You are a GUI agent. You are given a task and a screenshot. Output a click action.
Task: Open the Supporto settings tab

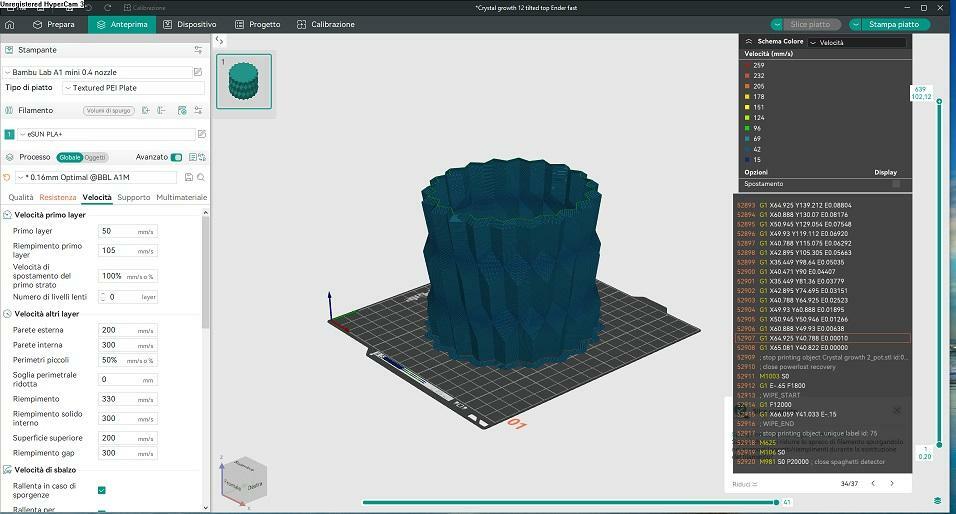[x=133, y=198]
